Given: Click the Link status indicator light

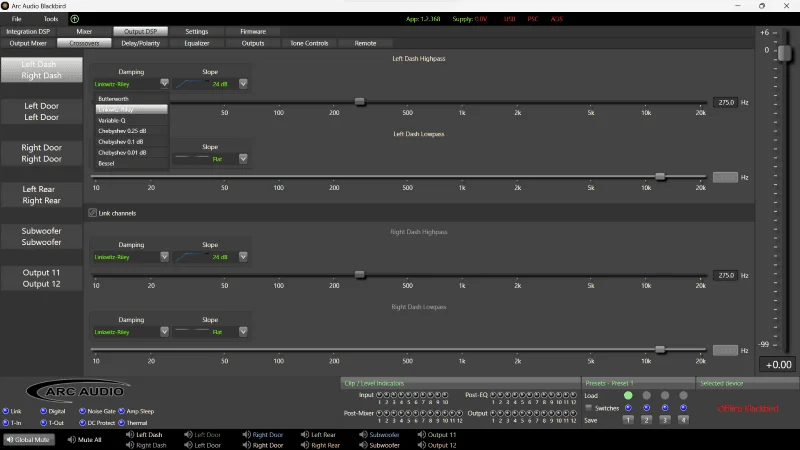Looking at the screenshot, I should [x=6, y=411].
